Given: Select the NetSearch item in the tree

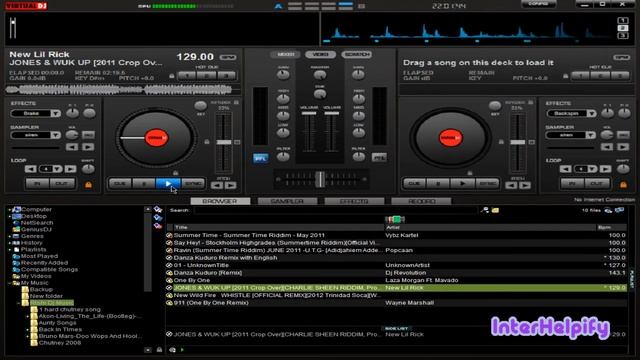Looking at the screenshot, I should pyautogui.click(x=37, y=223).
